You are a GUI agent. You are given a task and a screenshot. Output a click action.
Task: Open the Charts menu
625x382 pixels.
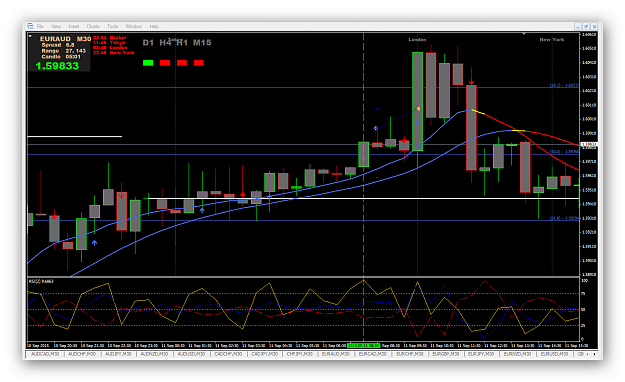point(93,26)
